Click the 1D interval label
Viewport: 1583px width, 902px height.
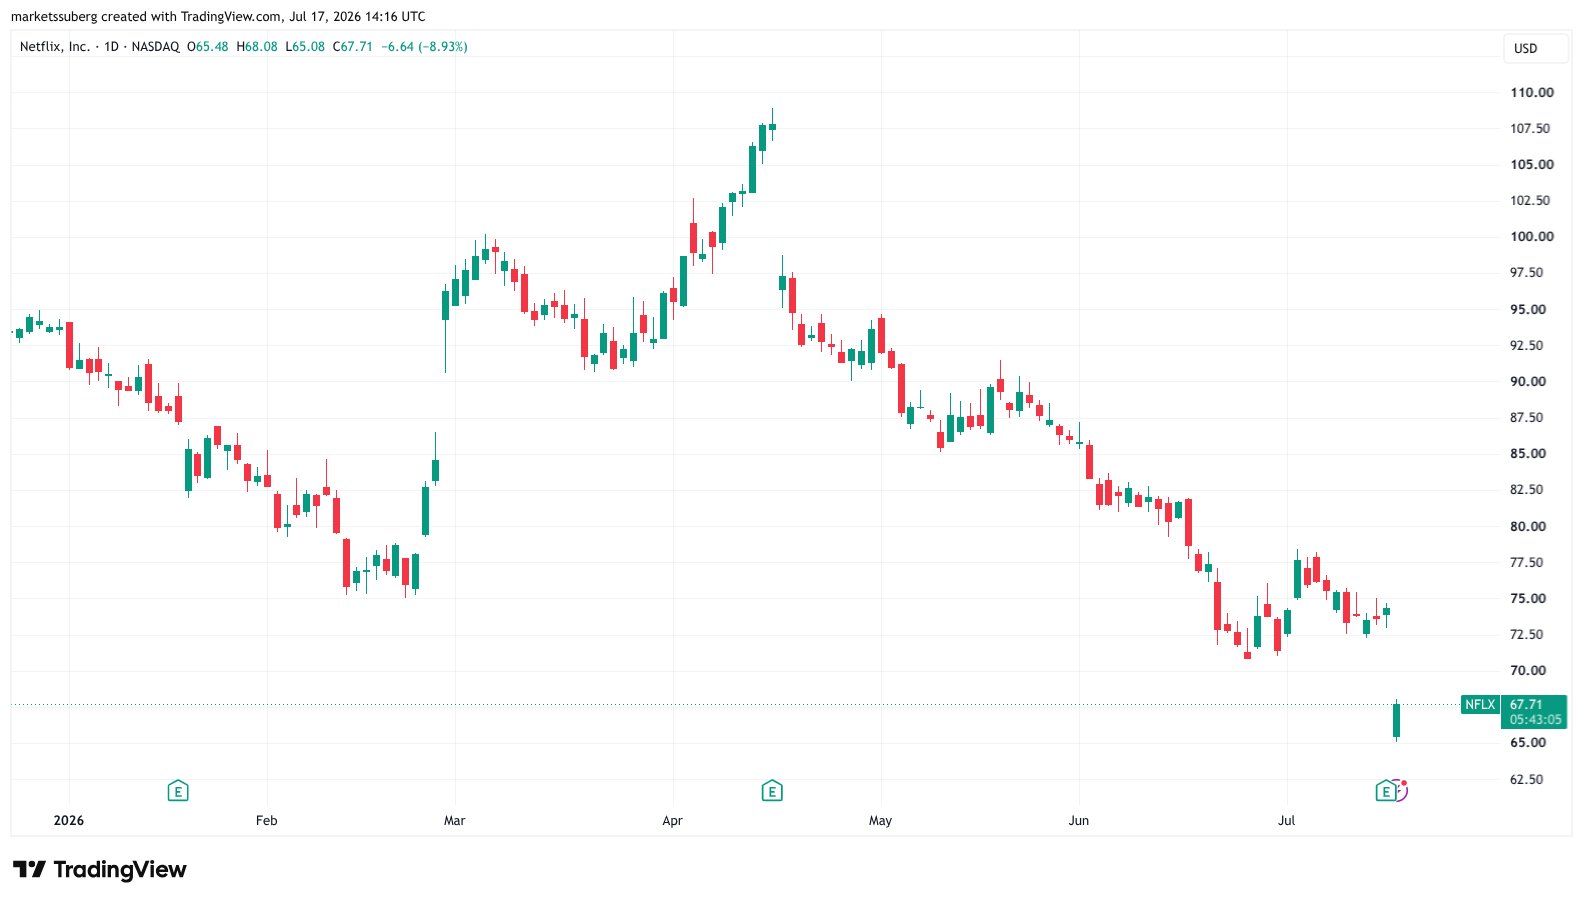(x=112, y=47)
